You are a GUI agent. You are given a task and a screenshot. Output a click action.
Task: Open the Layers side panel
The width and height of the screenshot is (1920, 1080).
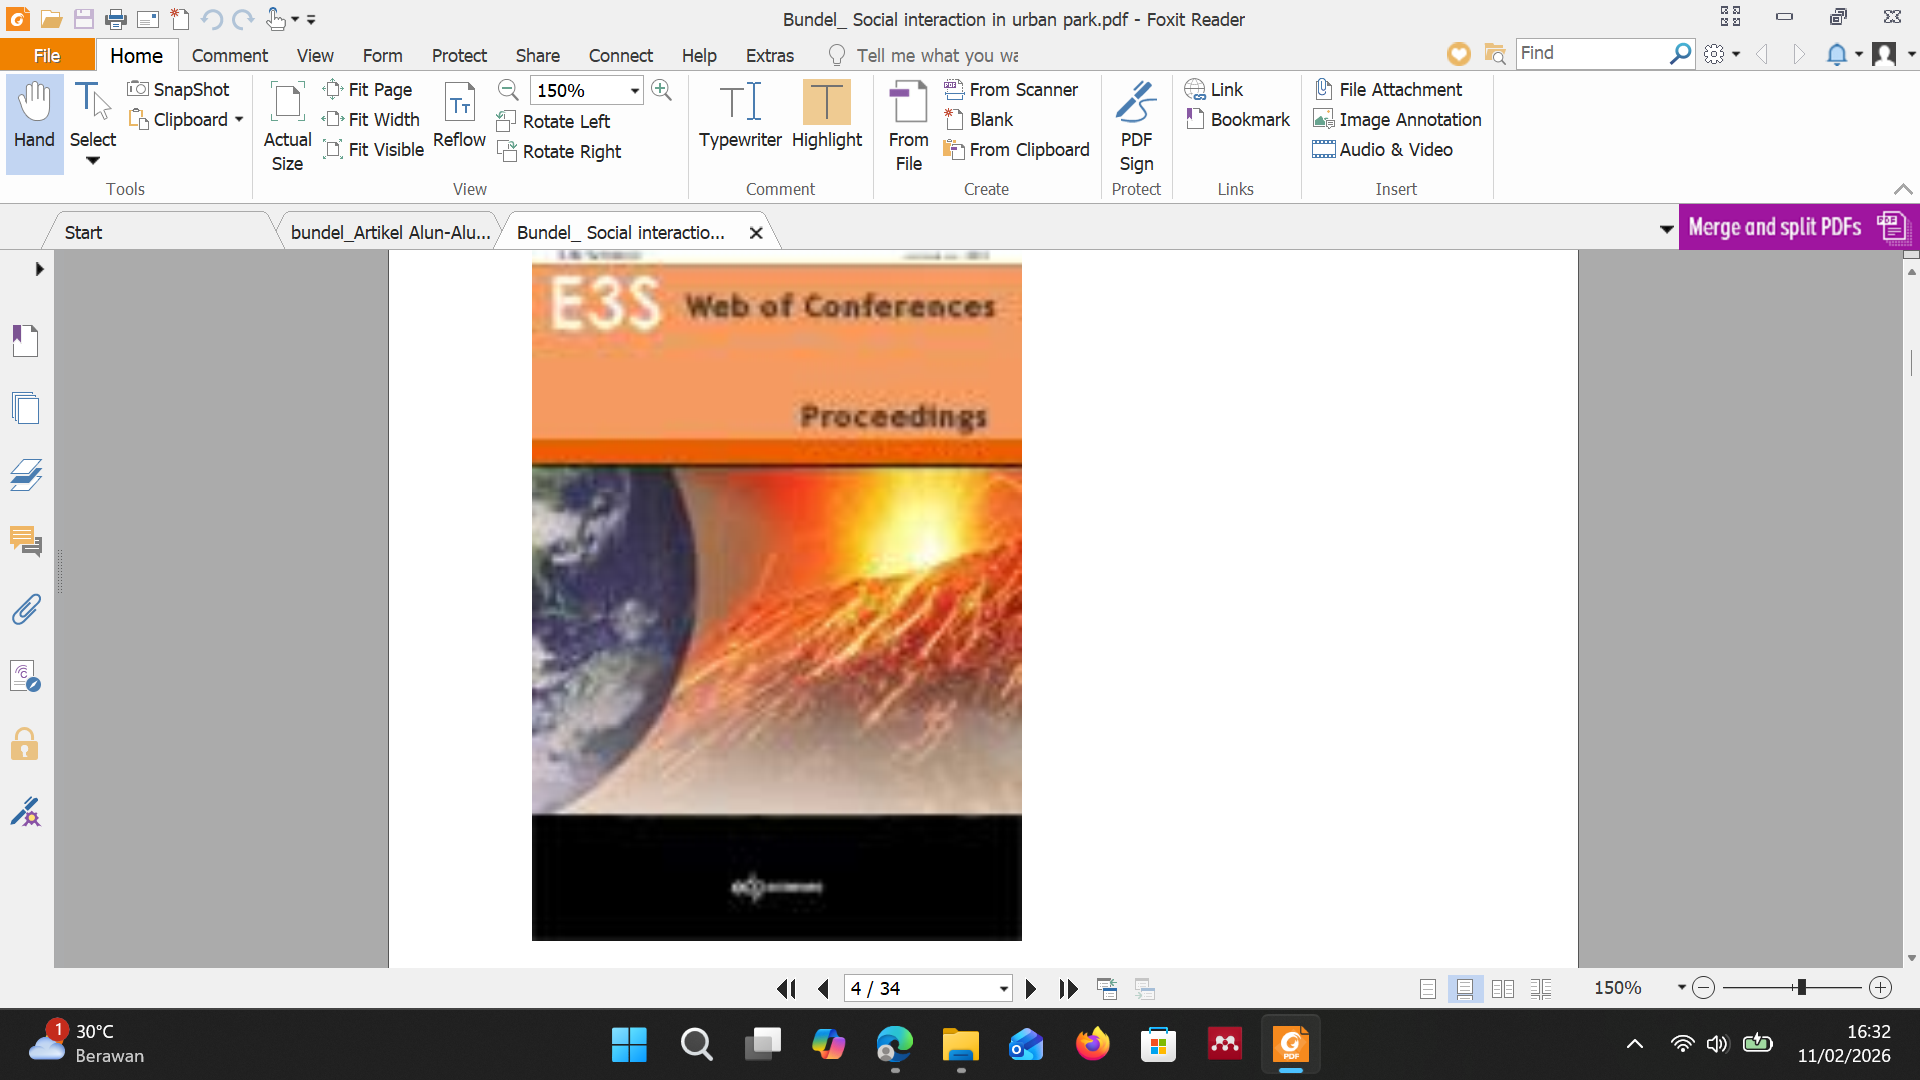26,474
